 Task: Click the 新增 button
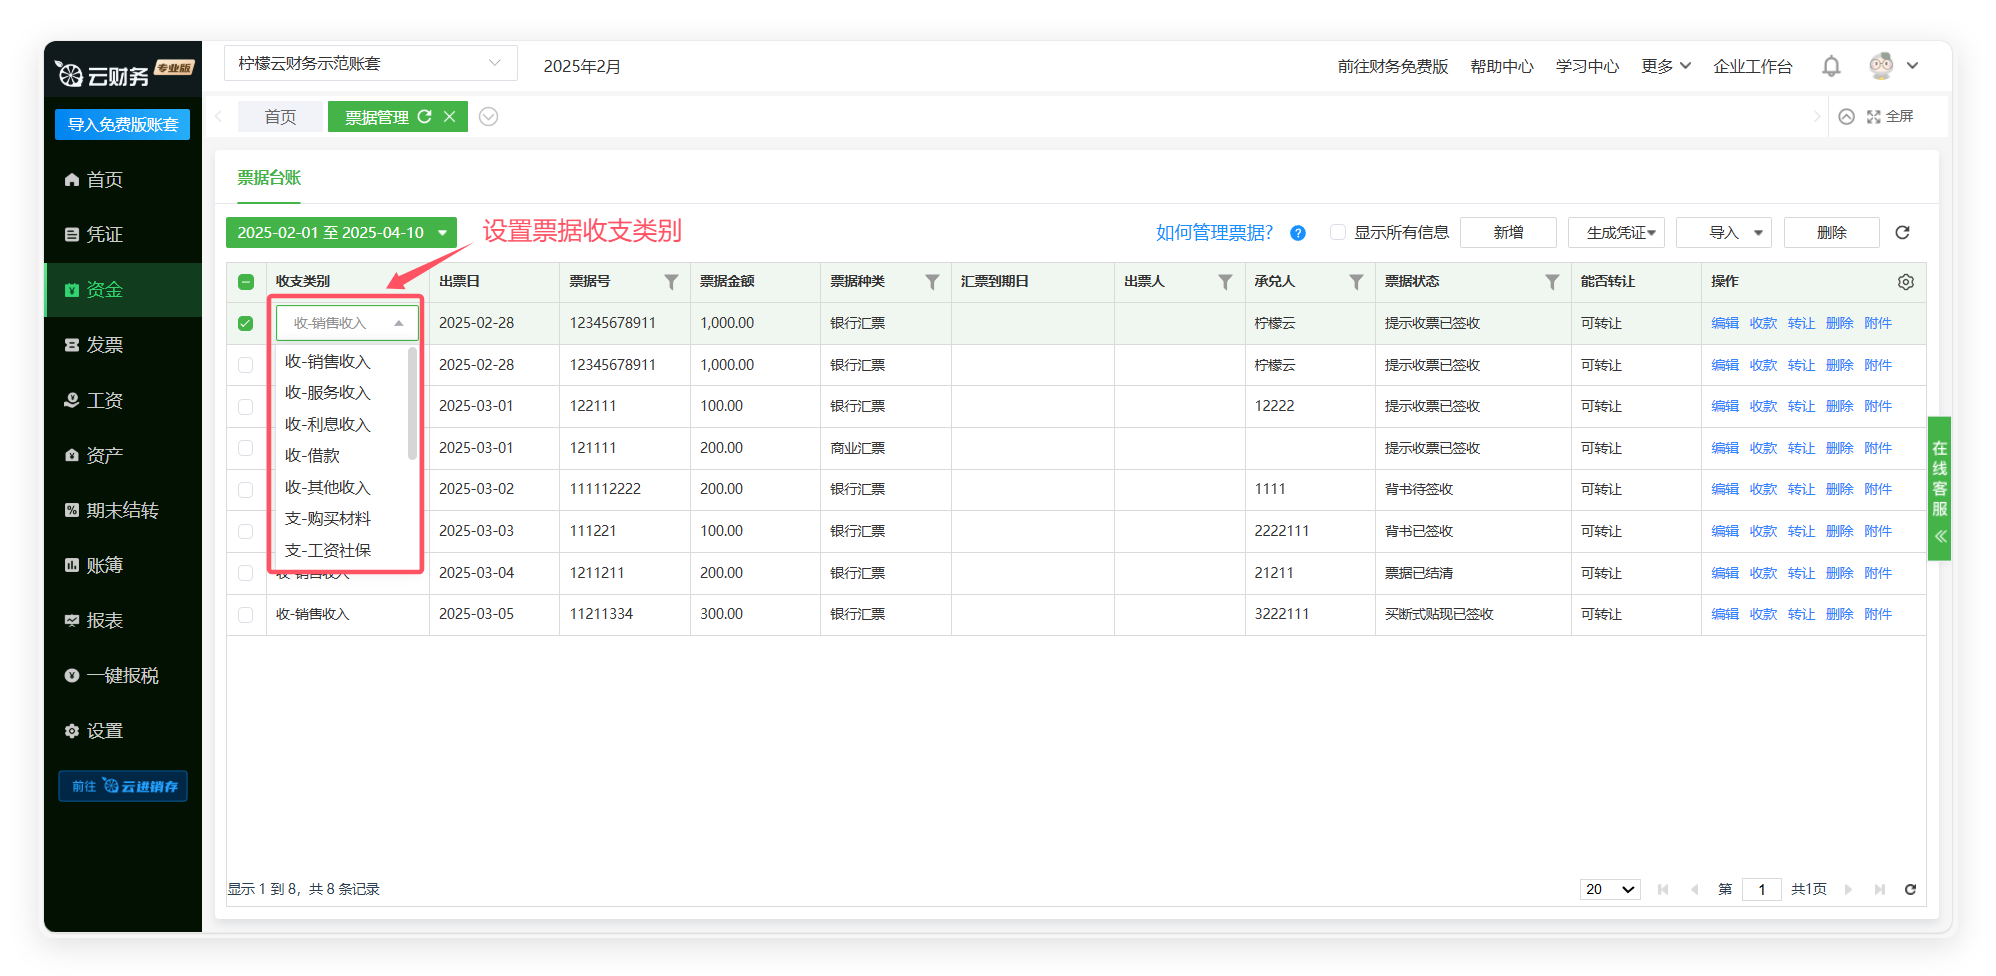click(1508, 233)
